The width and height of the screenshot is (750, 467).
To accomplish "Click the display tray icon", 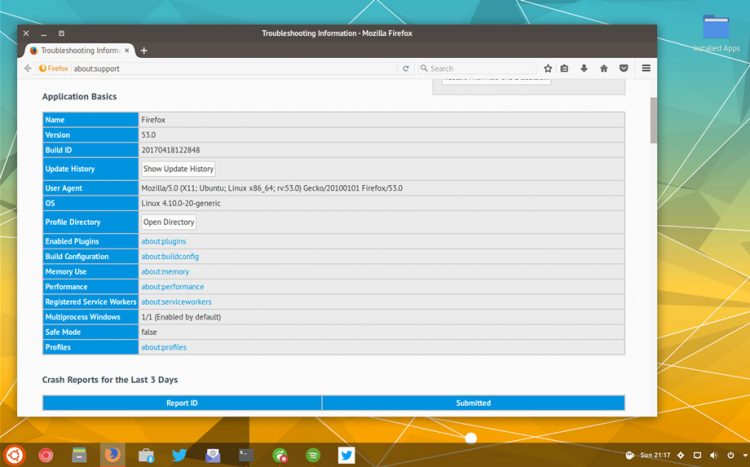I will pos(697,455).
